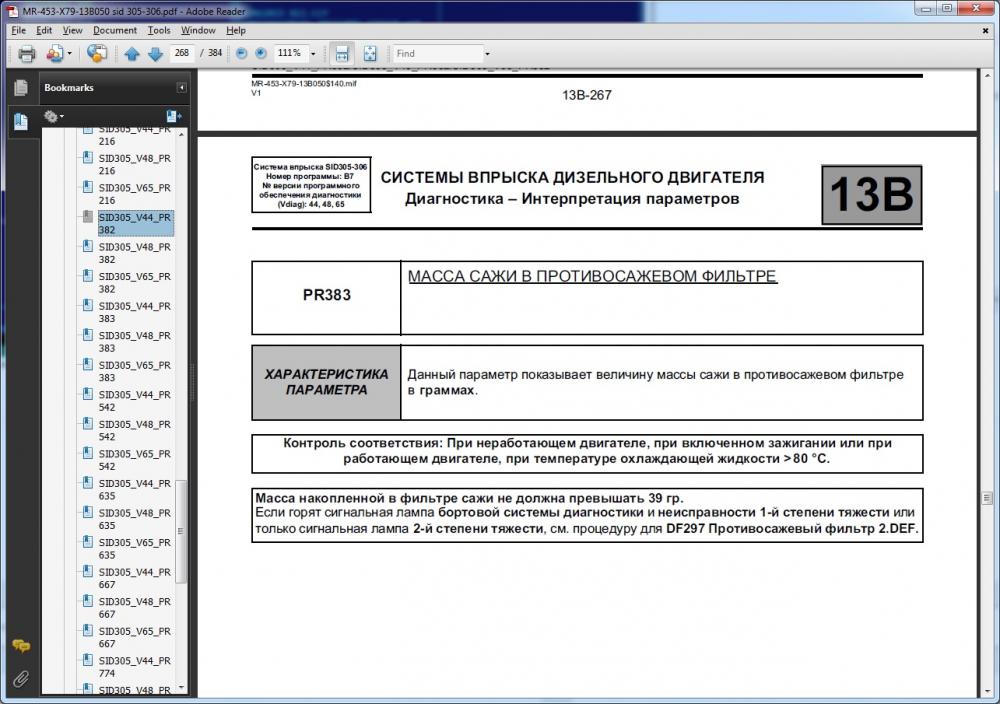
Task: Open the Bookmarks options gear menu
Action: click(54, 116)
